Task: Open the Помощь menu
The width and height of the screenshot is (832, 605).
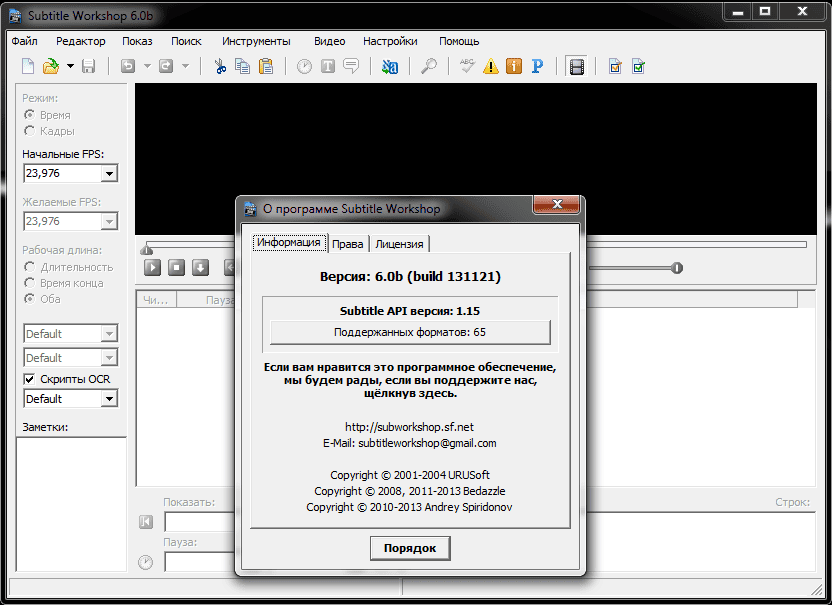Action: click(459, 41)
